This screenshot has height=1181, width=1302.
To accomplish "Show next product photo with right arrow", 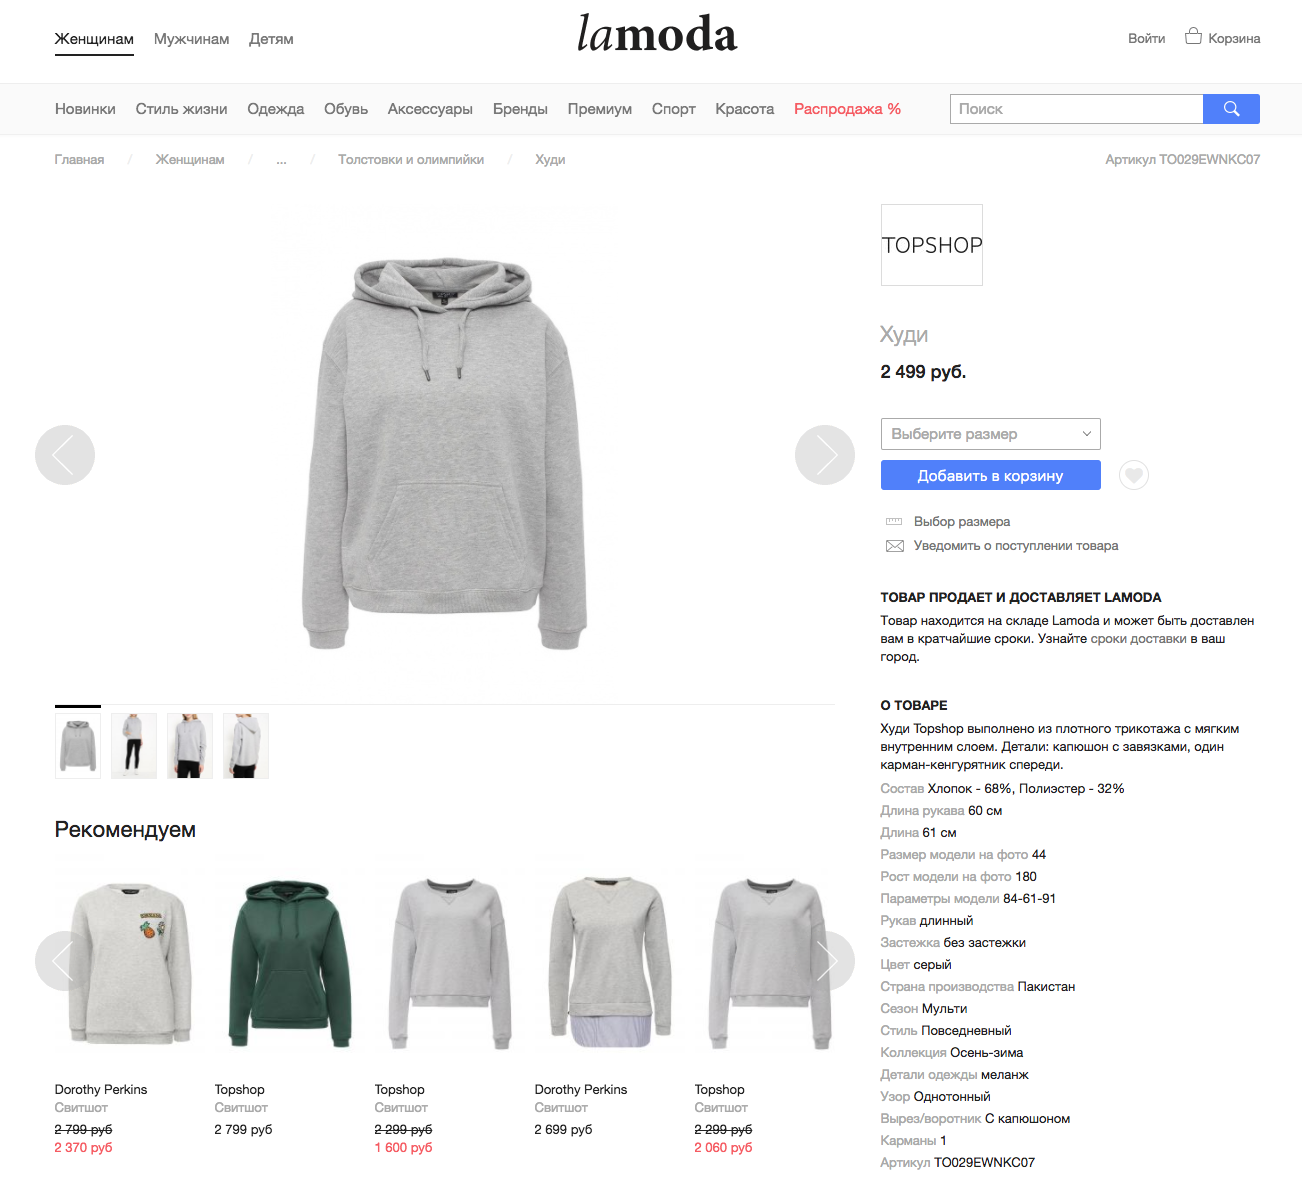I will (x=825, y=455).
